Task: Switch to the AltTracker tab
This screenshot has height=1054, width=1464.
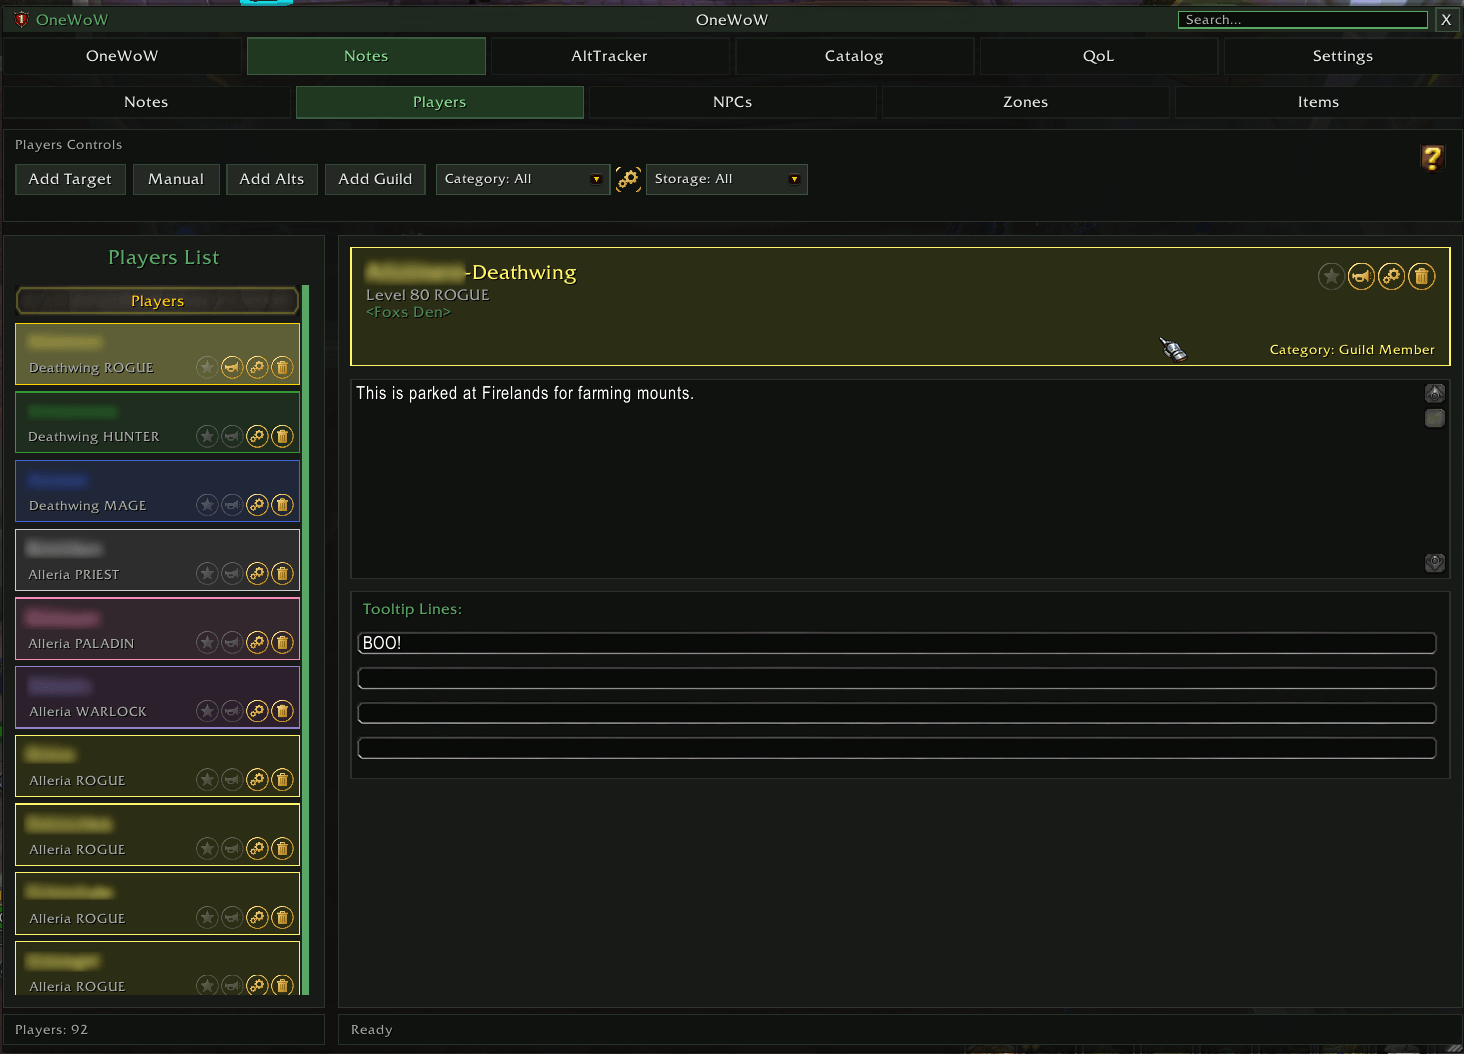Action: click(x=609, y=56)
